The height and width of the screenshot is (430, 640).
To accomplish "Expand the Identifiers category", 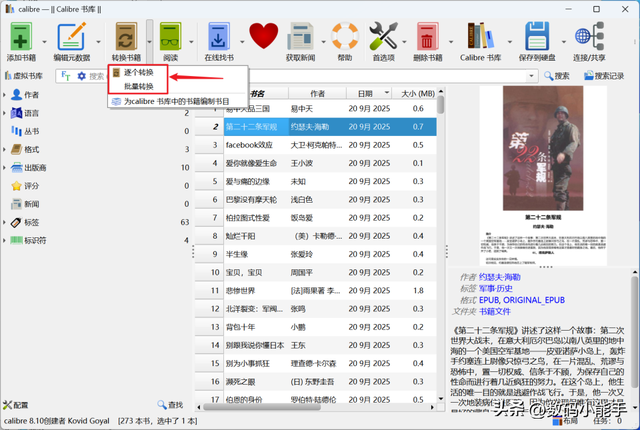I will (x=4, y=240).
